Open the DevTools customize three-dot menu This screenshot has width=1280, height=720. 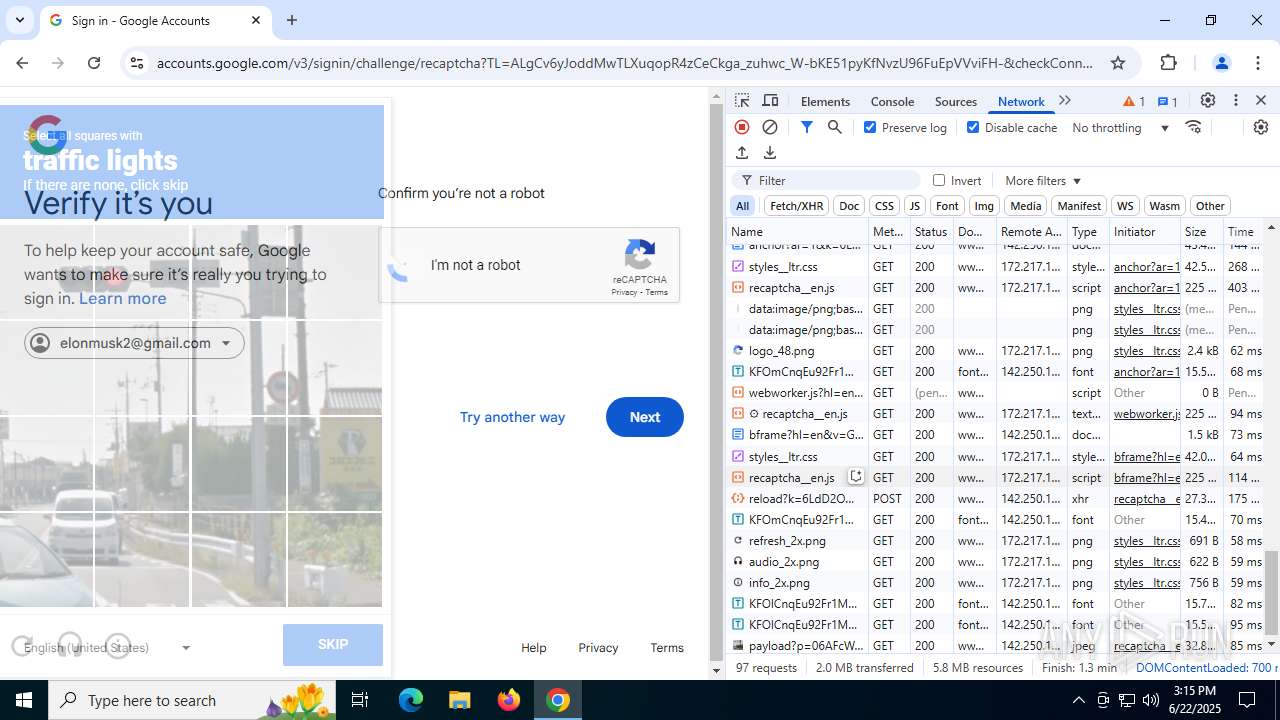(x=1236, y=101)
